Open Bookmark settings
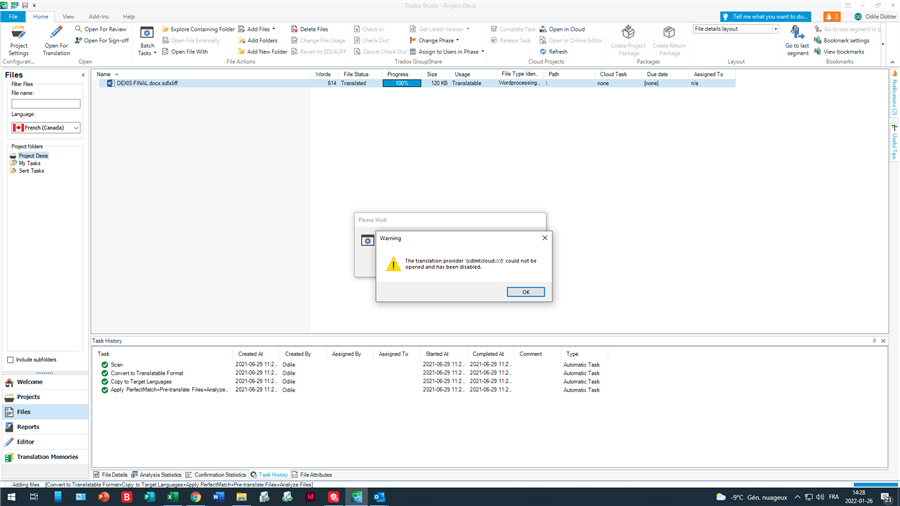The image size is (900, 506). (841, 41)
